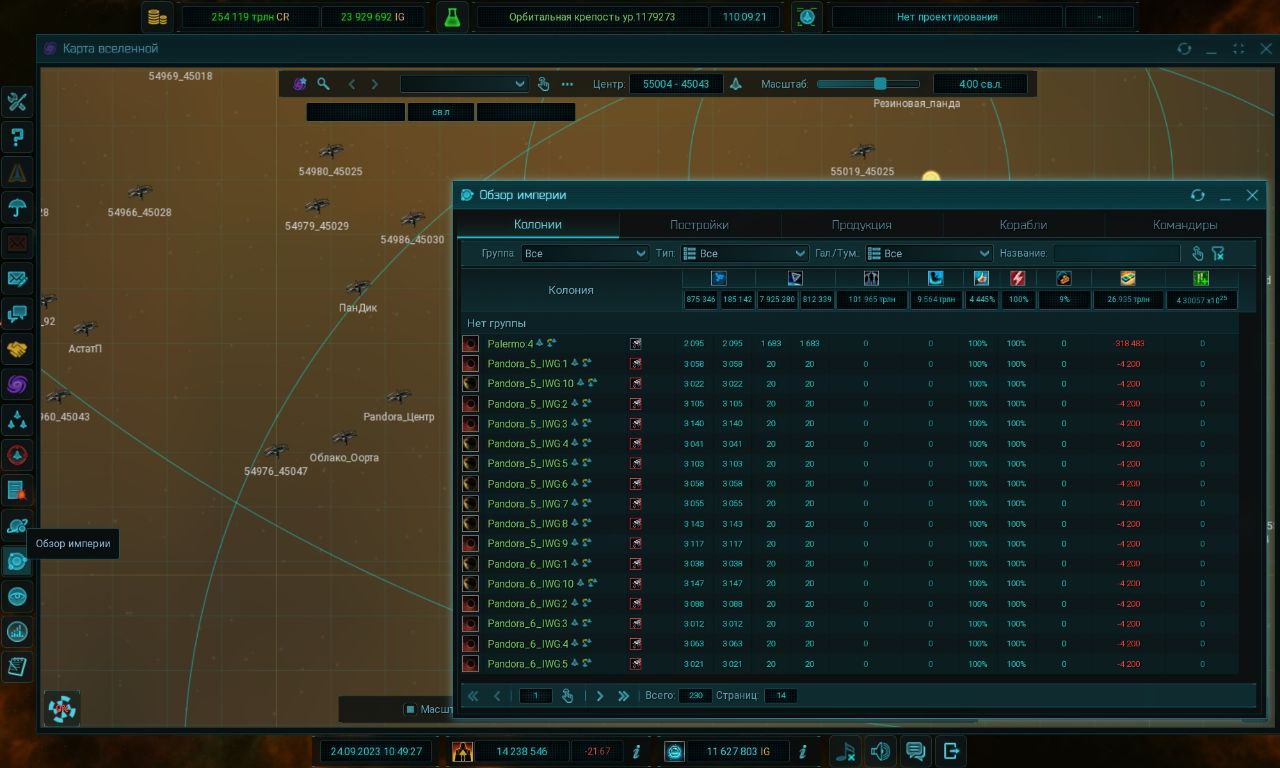Open the map toolbar empty dropdown
This screenshot has width=1280, height=768.
pyautogui.click(x=464, y=84)
